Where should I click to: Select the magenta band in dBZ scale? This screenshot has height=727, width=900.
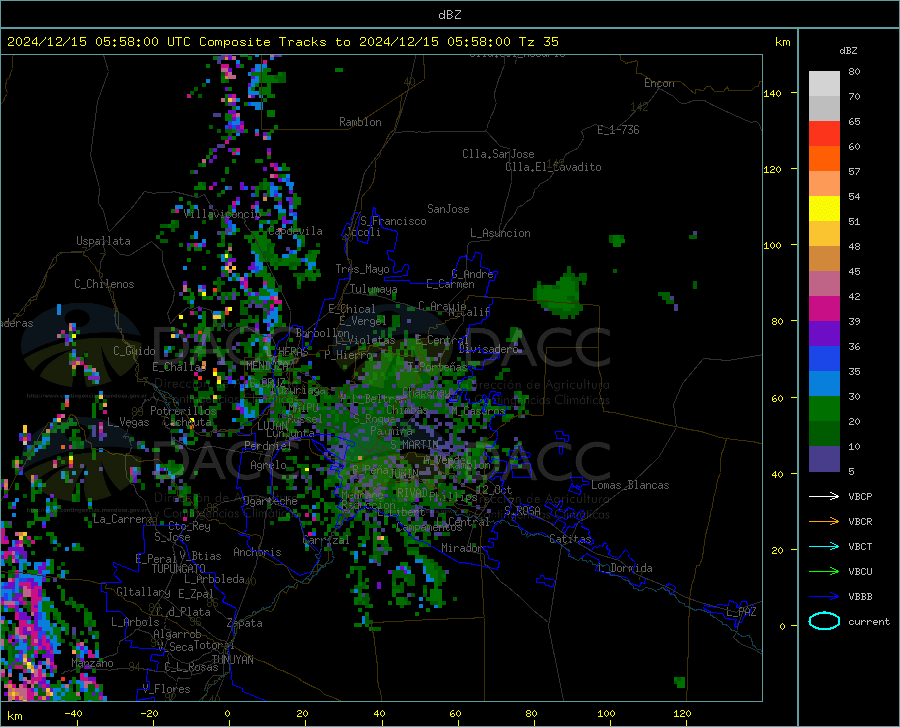pos(824,309)
